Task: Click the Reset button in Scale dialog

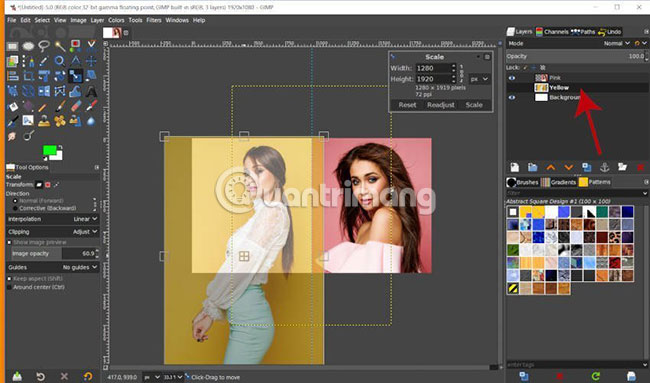Action: pos(407,105)
